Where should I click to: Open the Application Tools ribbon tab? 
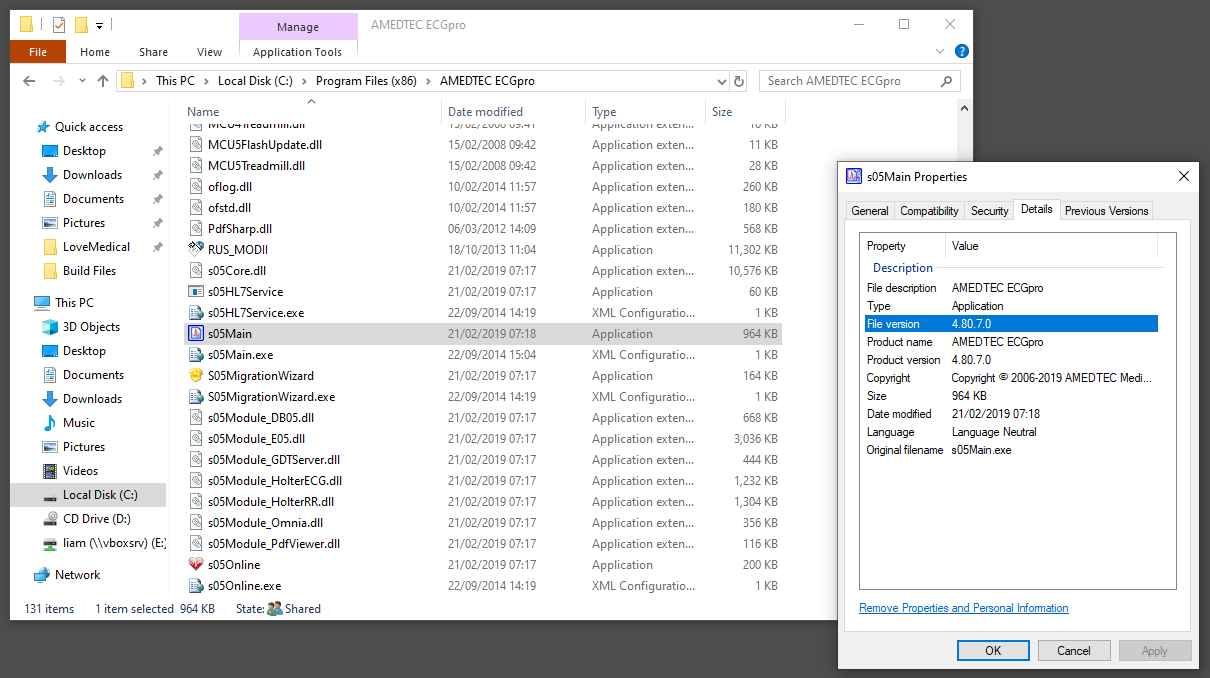point(298,52)
